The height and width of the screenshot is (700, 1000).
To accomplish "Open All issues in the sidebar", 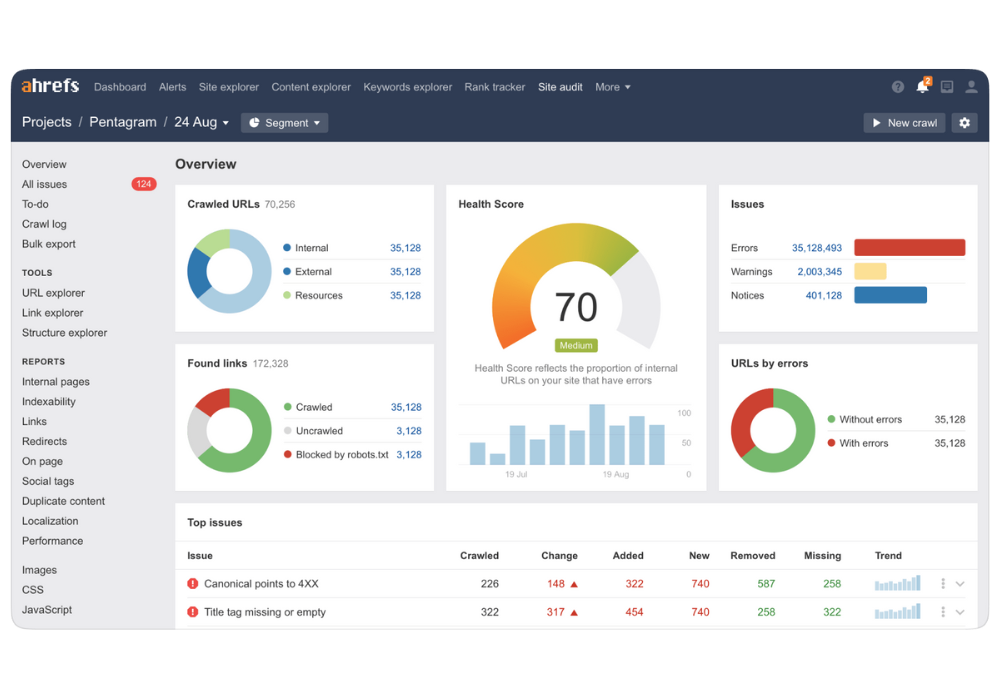I will (45, 184).
